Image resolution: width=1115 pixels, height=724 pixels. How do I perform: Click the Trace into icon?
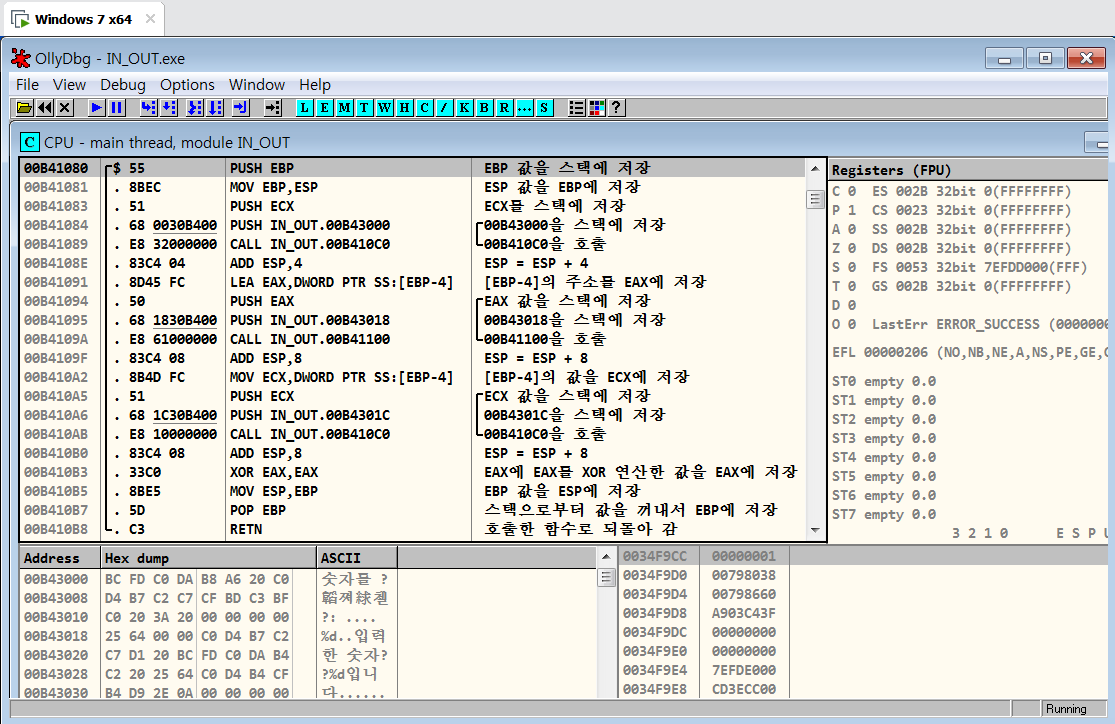point(195,107)
